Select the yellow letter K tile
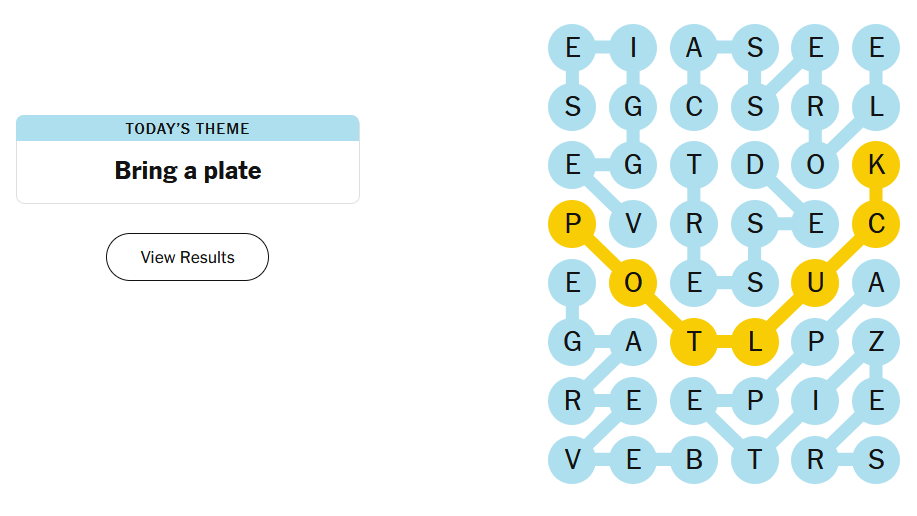 pos(876,165)
